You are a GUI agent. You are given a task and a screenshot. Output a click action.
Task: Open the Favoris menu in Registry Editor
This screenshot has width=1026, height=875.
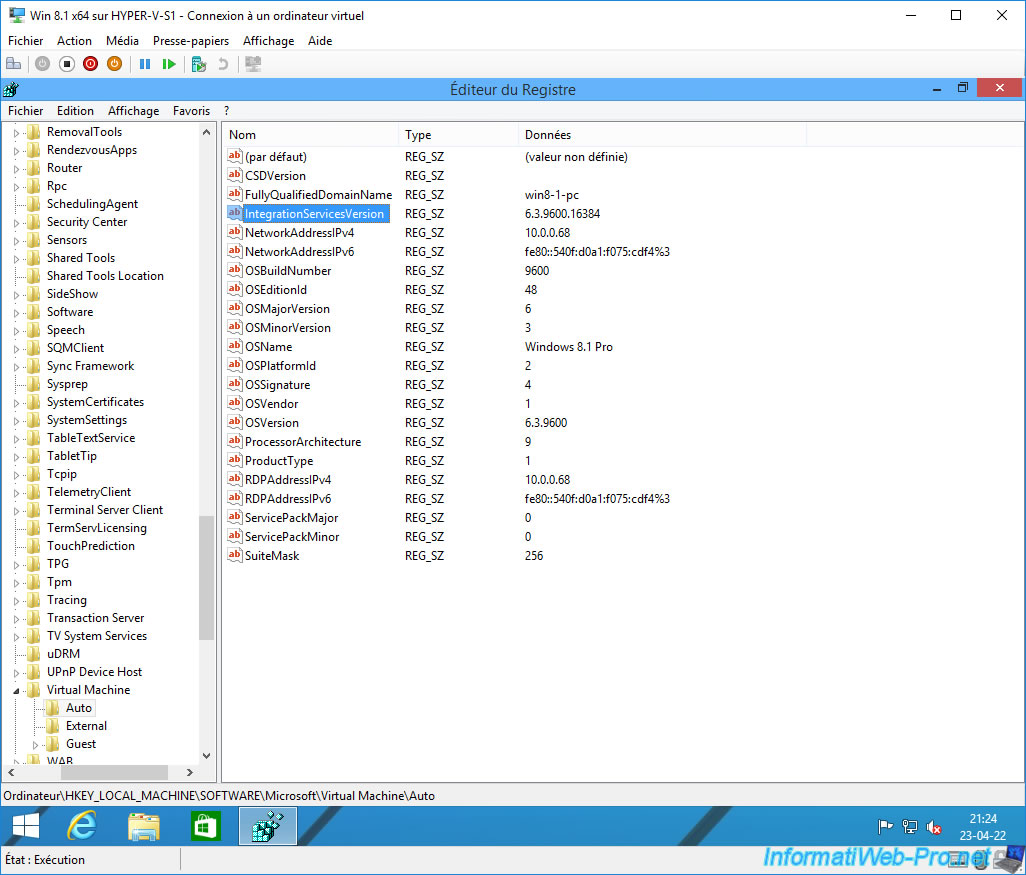(x=191, y=110)
